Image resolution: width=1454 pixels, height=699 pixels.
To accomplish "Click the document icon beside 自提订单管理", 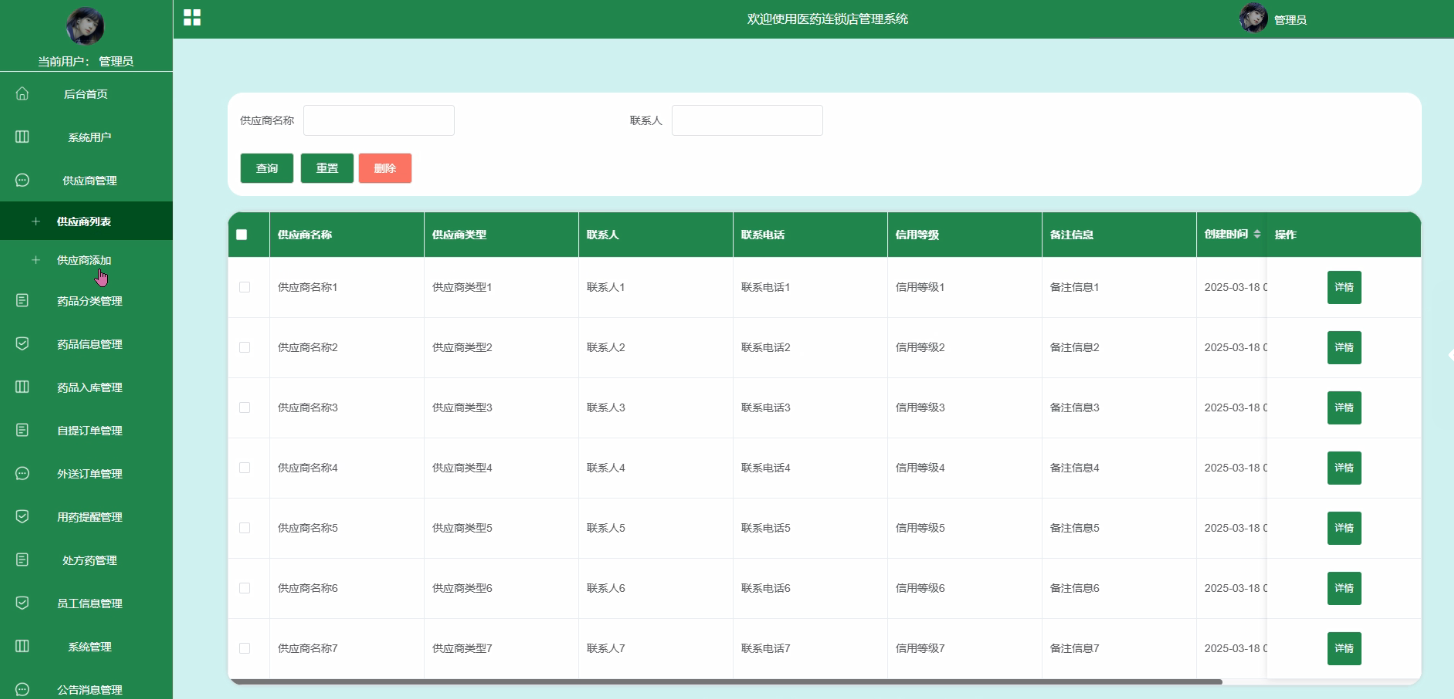I will pyautogui.click(x=22, y=430).
